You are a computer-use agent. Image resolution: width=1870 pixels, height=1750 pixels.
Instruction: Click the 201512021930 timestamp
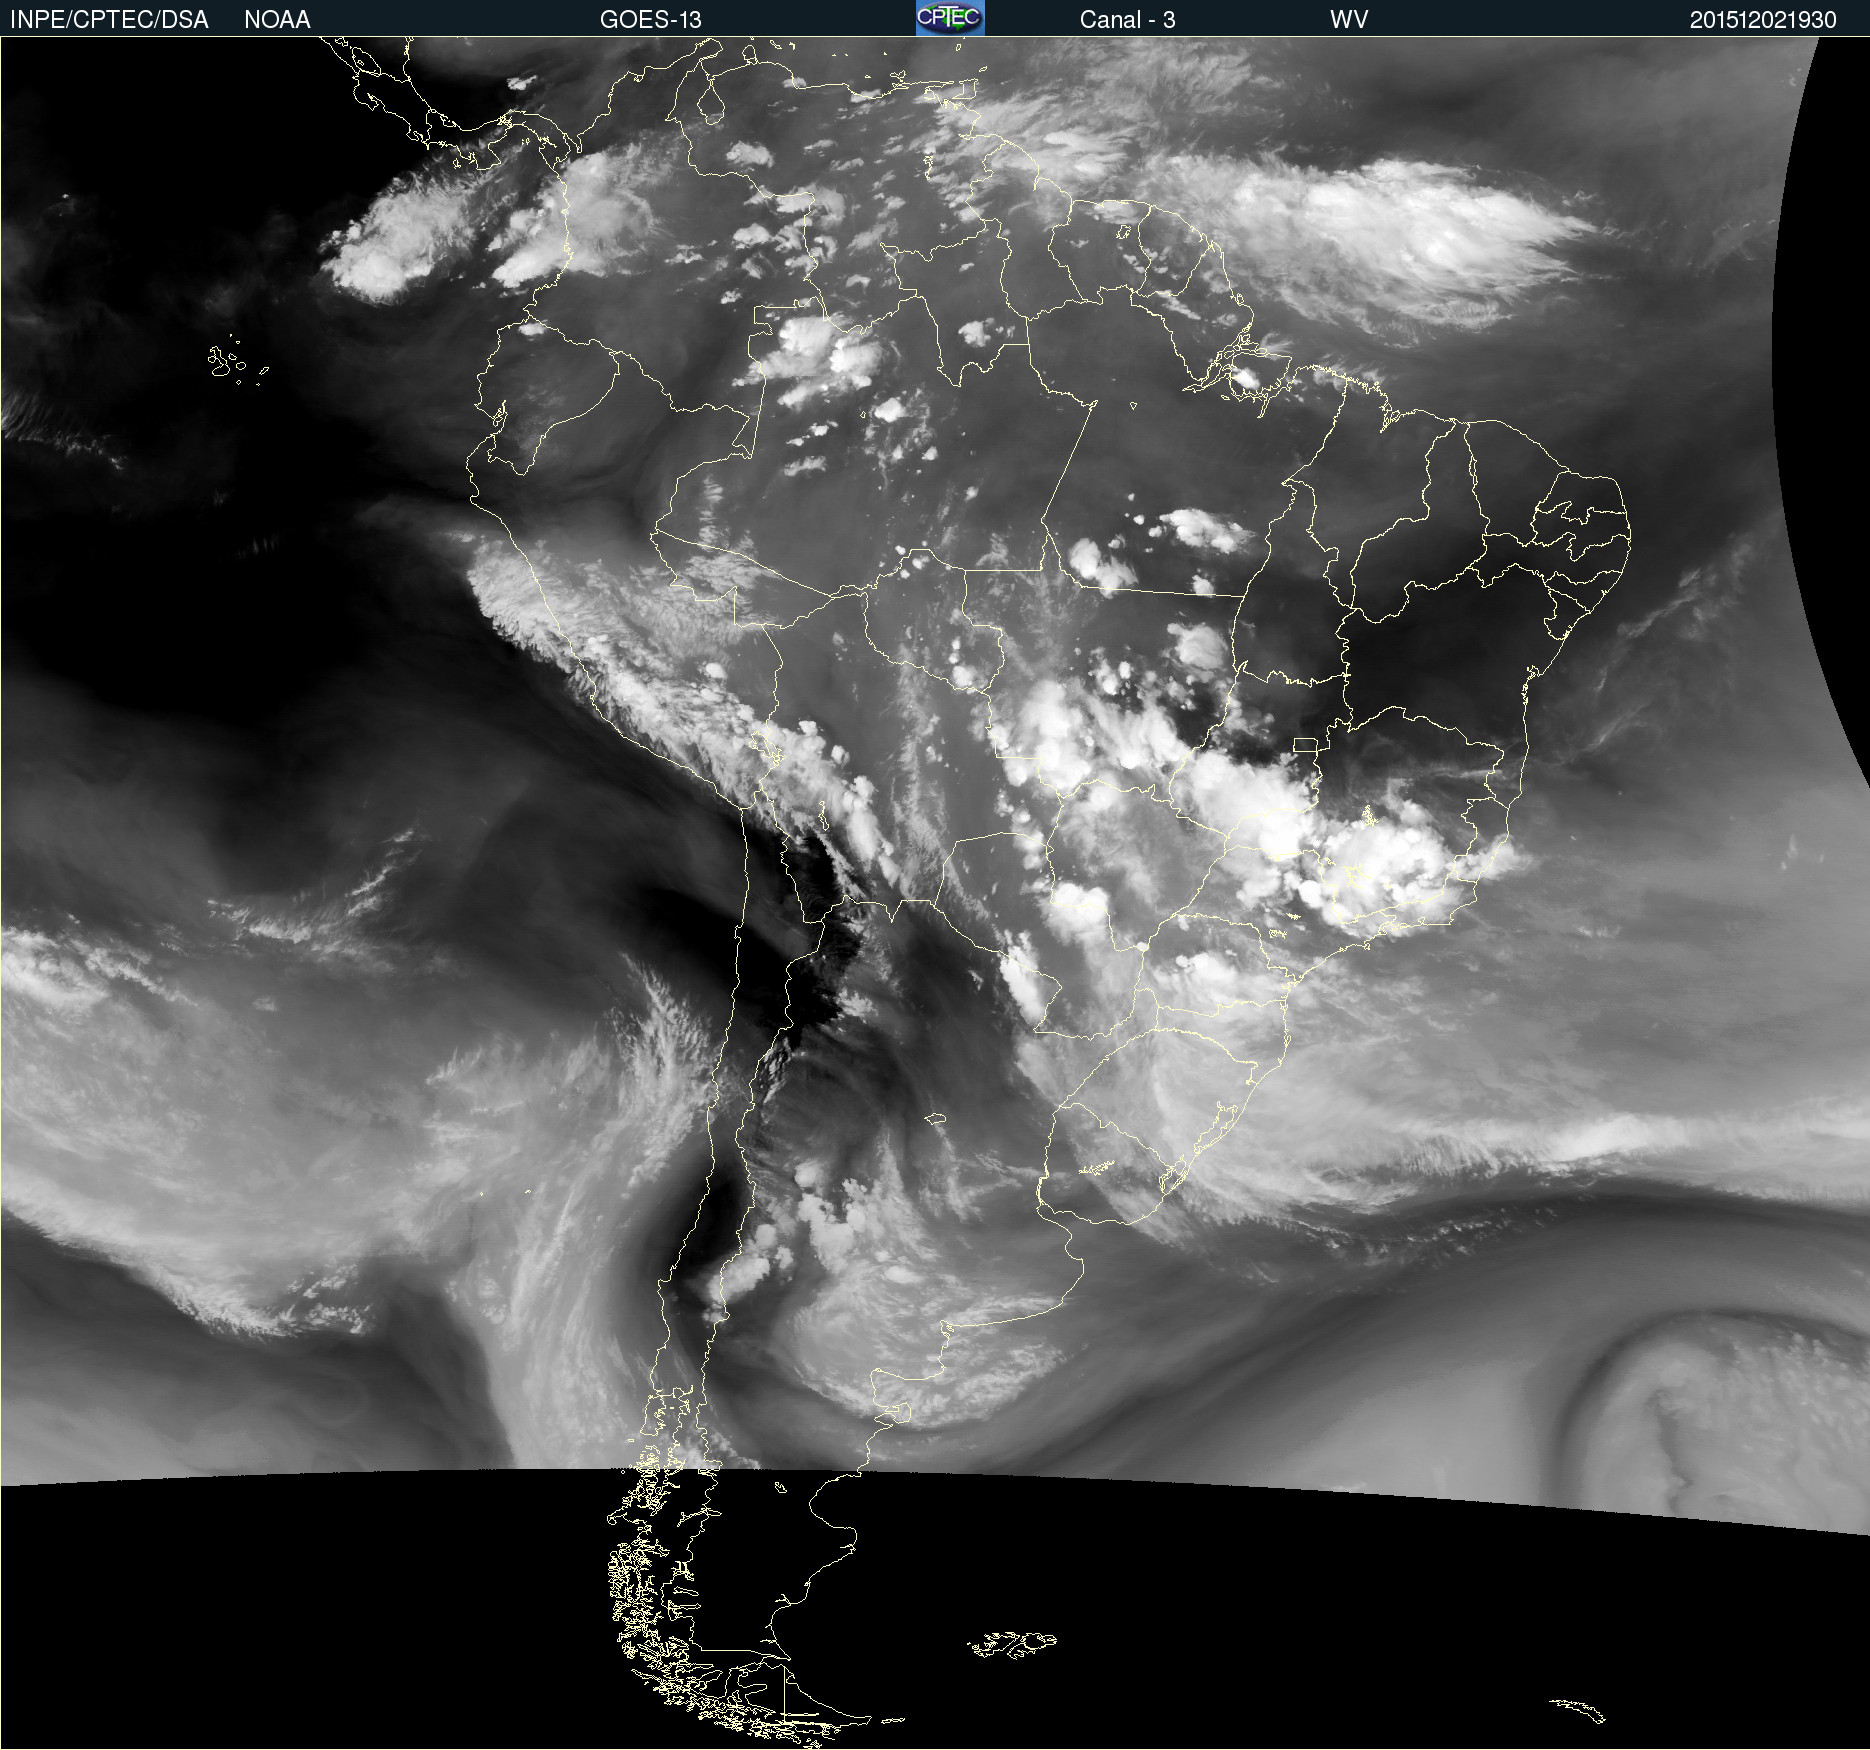(x=1763, y=20)
